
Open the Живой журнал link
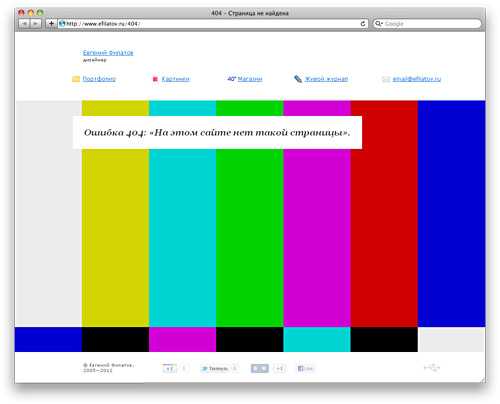[x=326, y=79]
